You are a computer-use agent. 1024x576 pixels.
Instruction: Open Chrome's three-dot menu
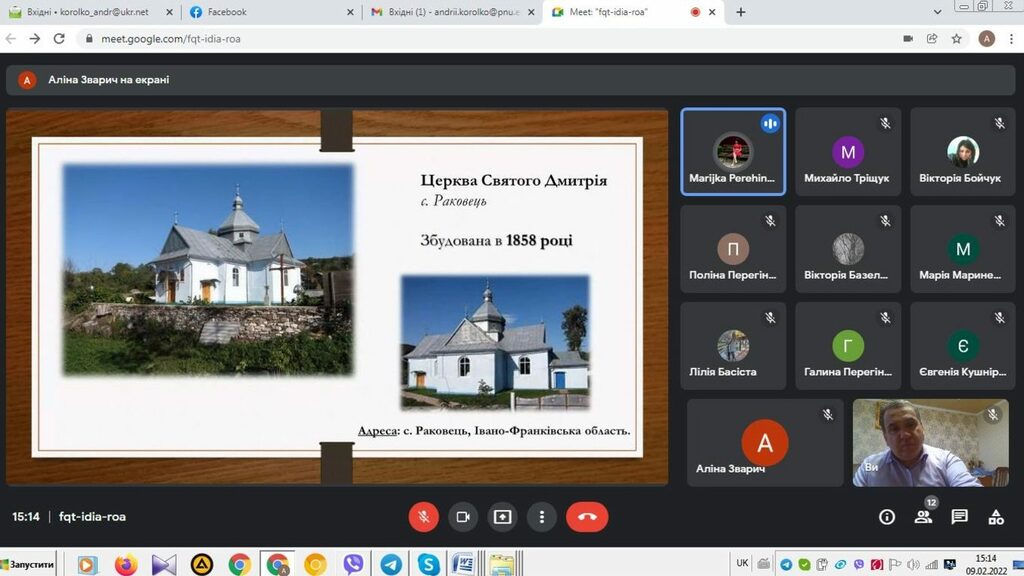(x=1010, y=39)
